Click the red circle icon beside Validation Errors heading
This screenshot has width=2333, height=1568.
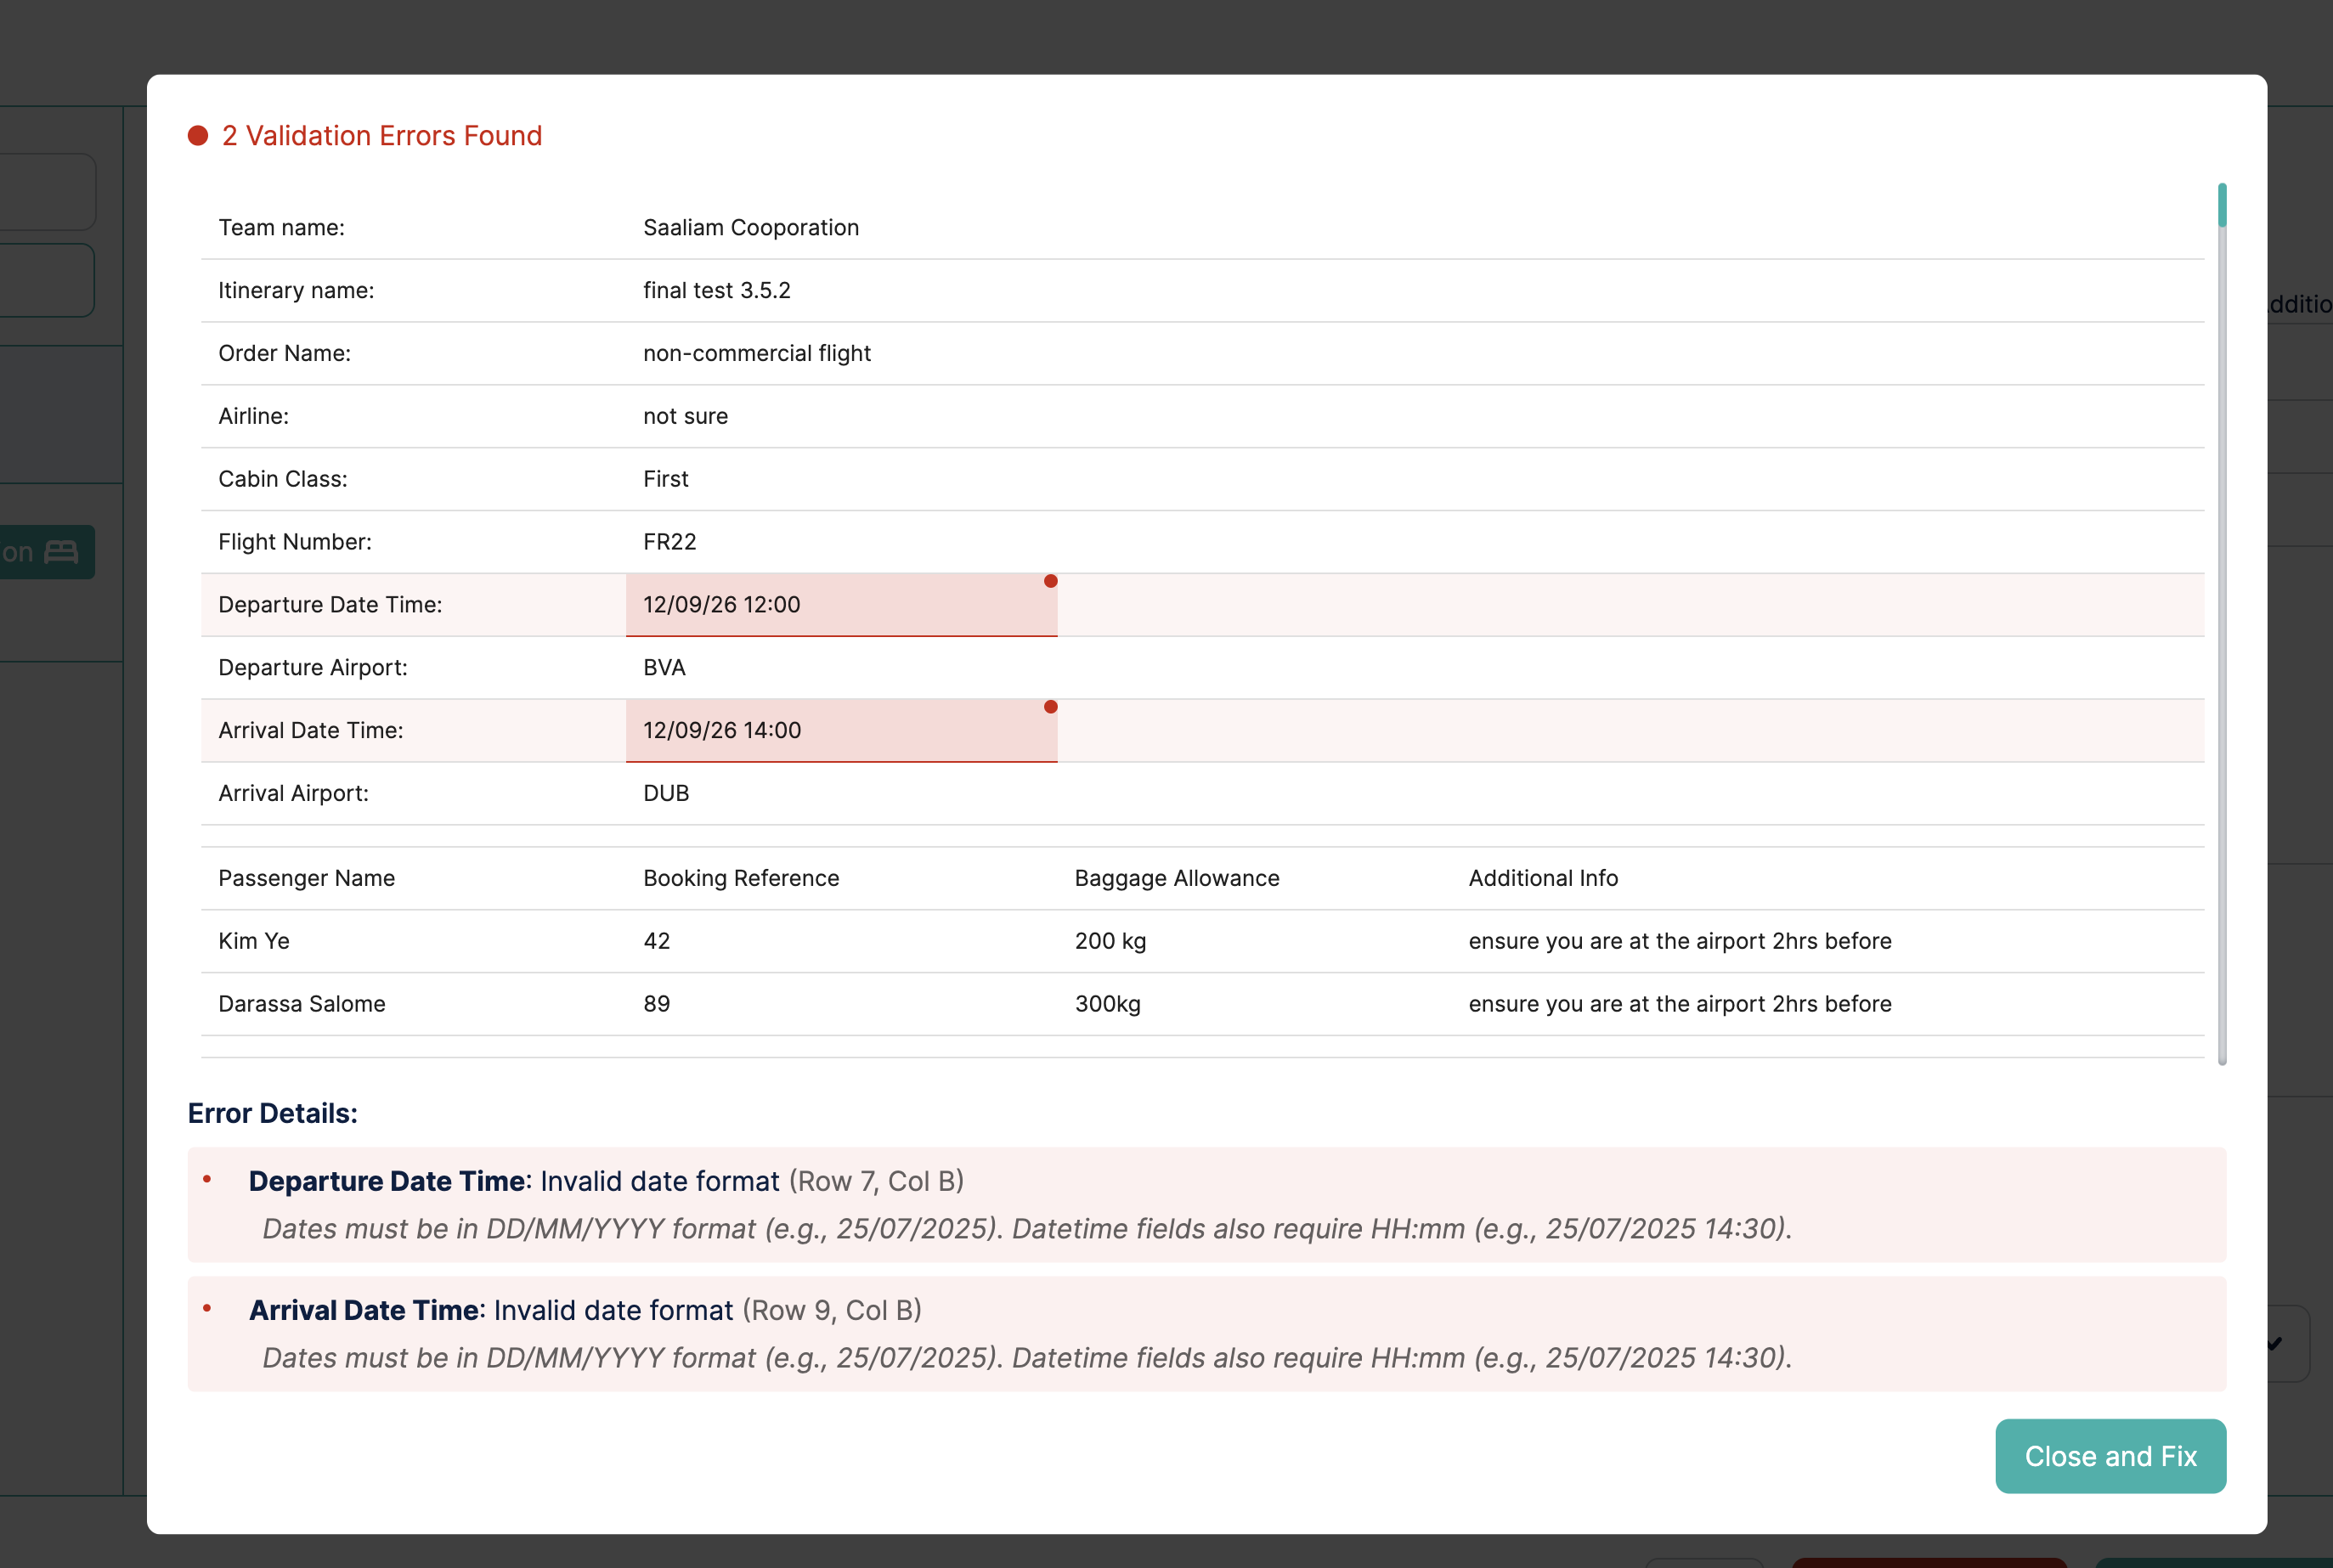pos(198,135)
